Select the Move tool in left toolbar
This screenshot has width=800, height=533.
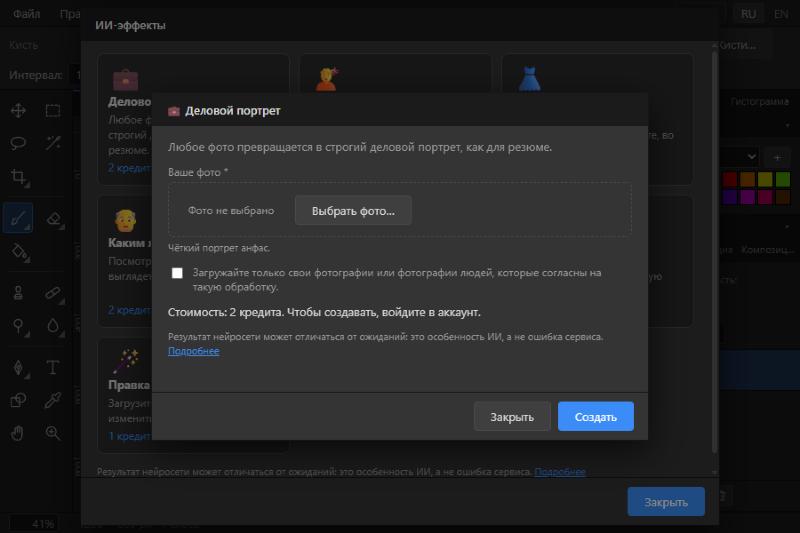(x=18, y=111)
